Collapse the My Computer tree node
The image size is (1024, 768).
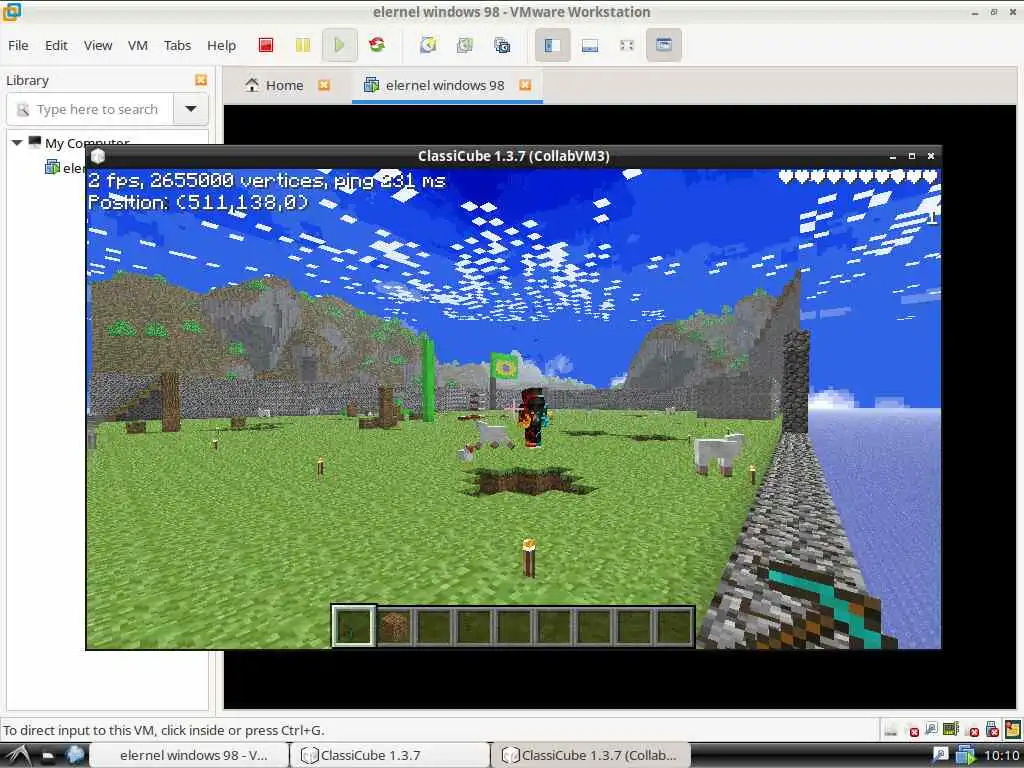click(x=17, y=142)
